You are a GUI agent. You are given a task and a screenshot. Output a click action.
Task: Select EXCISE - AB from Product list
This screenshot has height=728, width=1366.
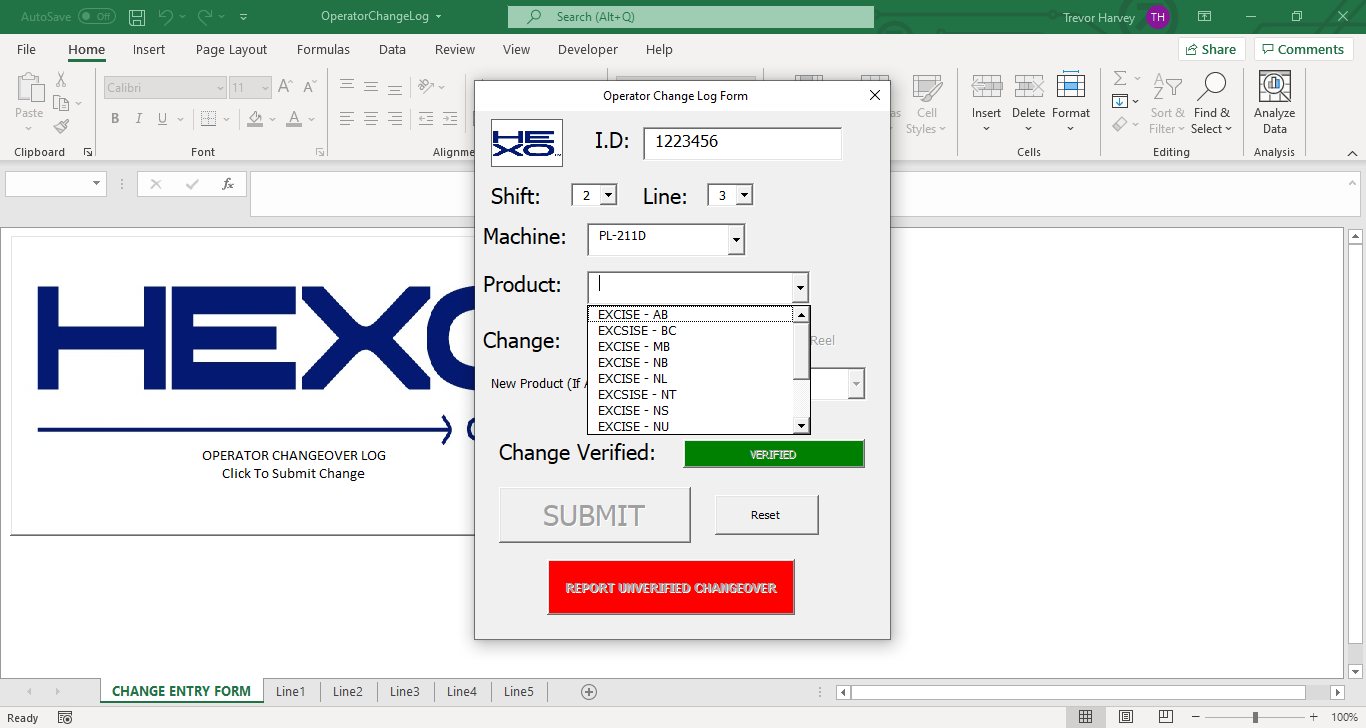(x=690, y=315)
